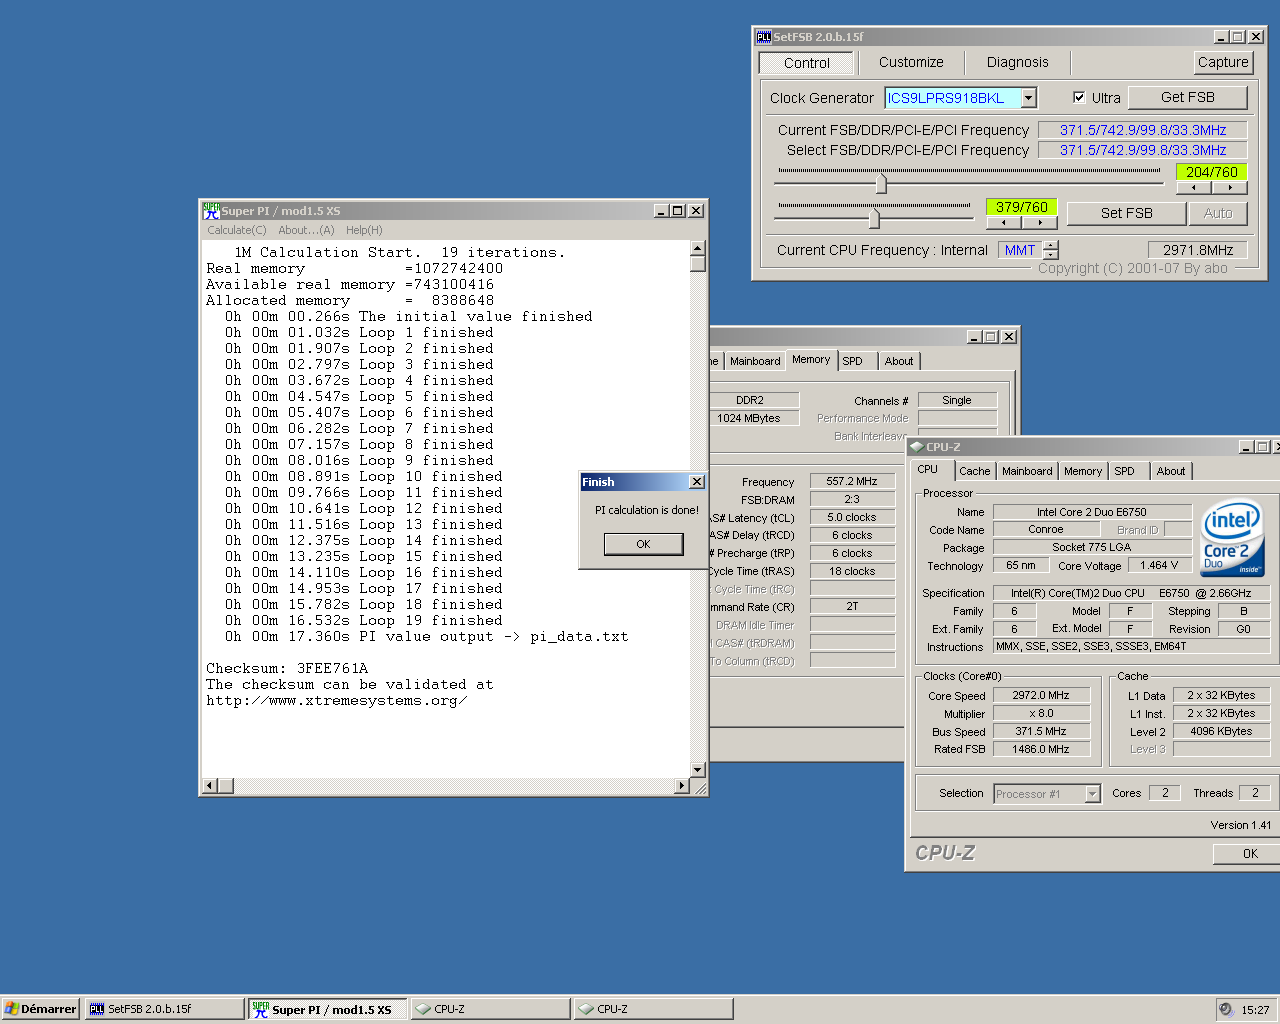
Task: Open Calculate menu in Super PI
Action: point(237,230)
